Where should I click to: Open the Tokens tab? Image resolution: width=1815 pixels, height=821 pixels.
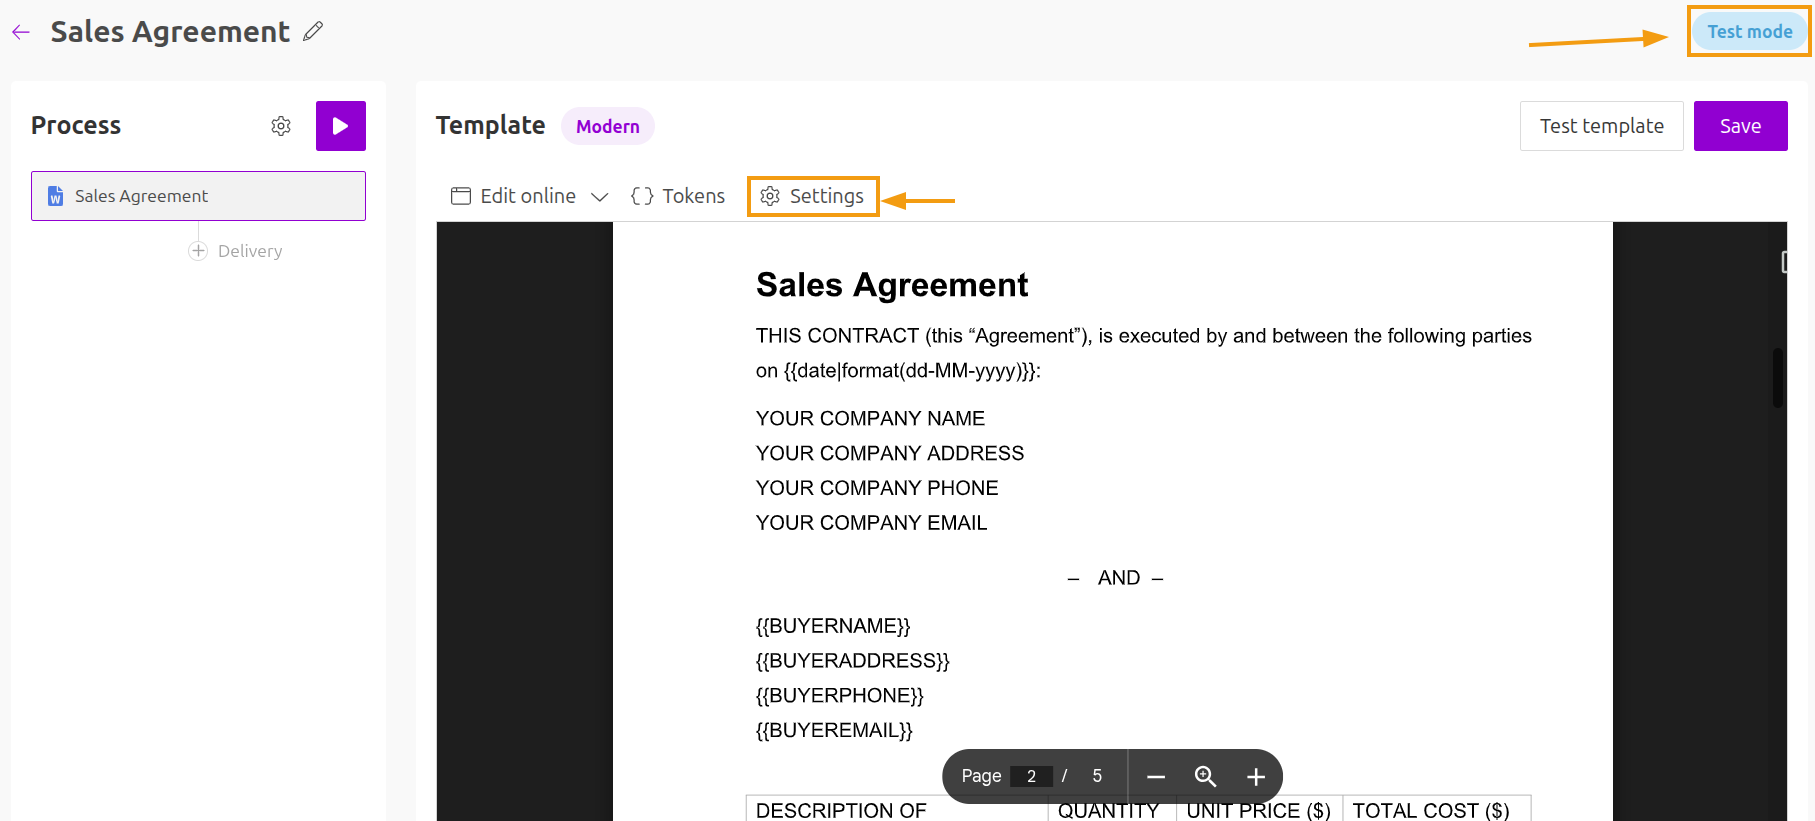678,197
